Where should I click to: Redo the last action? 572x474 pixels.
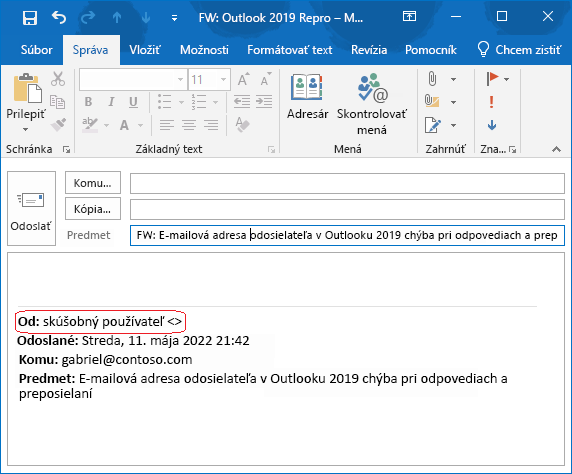[x=88, y=17]
